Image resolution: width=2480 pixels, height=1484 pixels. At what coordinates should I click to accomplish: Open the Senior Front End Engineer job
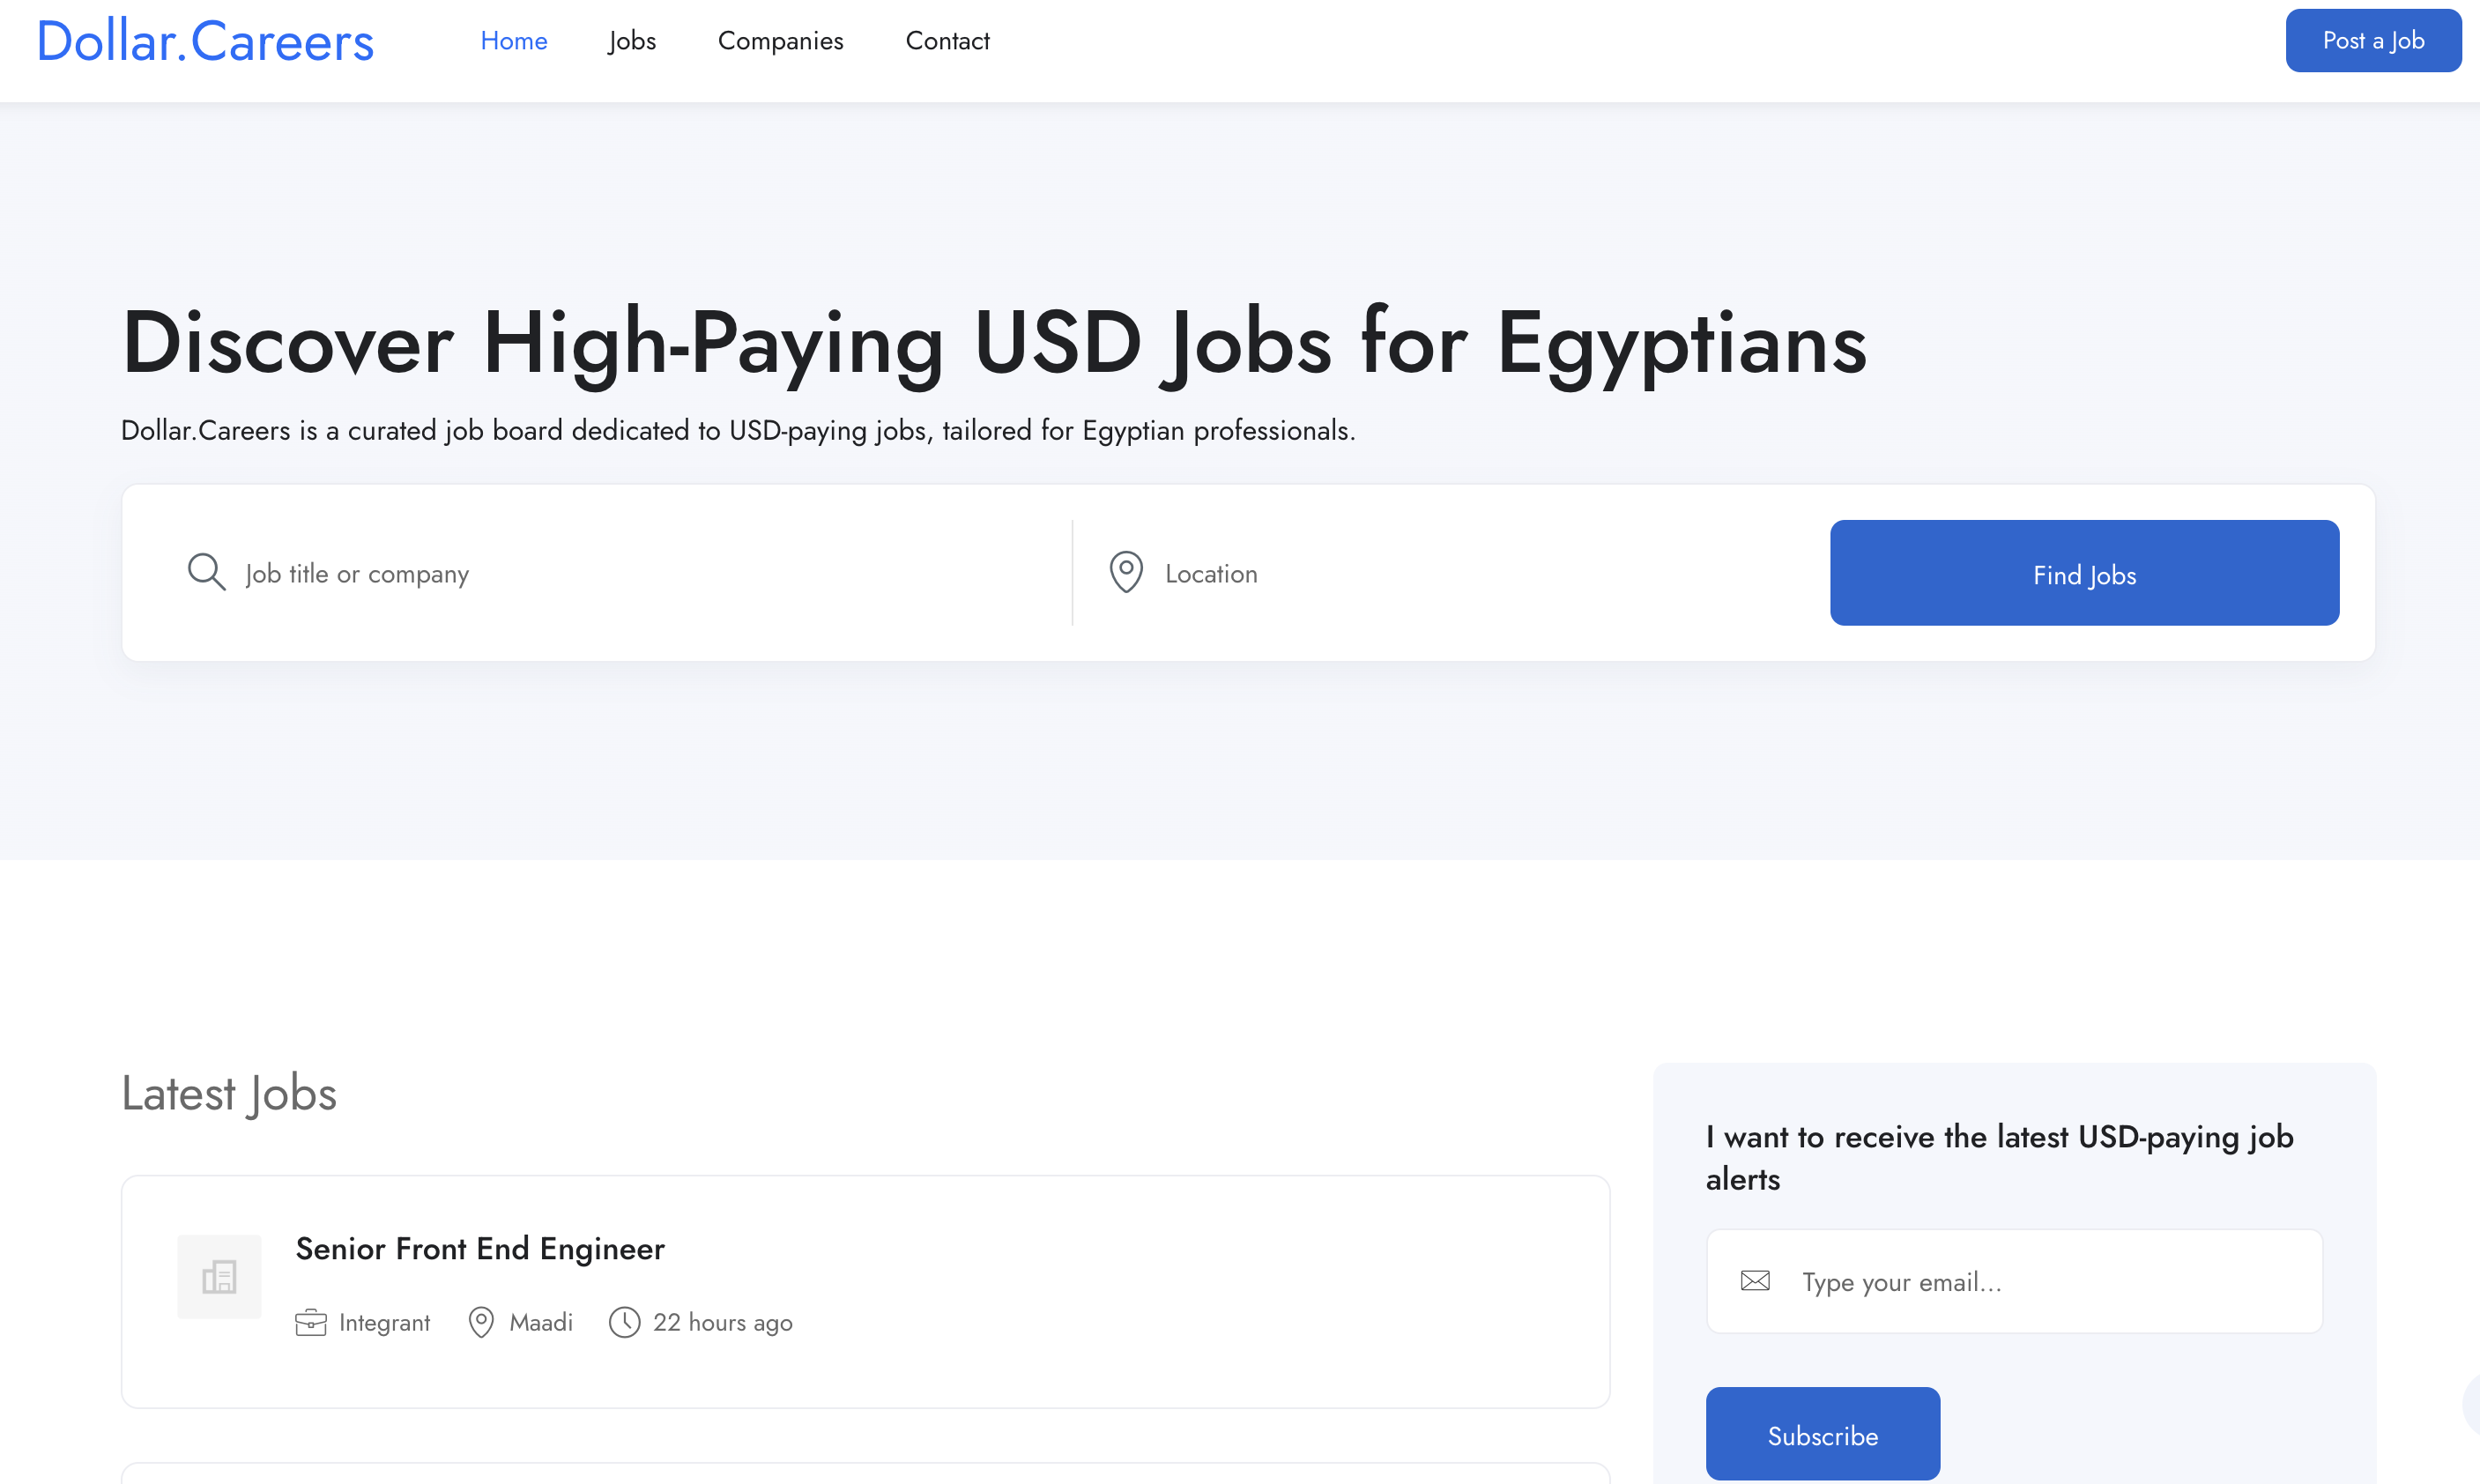[x=480, y=1249]
